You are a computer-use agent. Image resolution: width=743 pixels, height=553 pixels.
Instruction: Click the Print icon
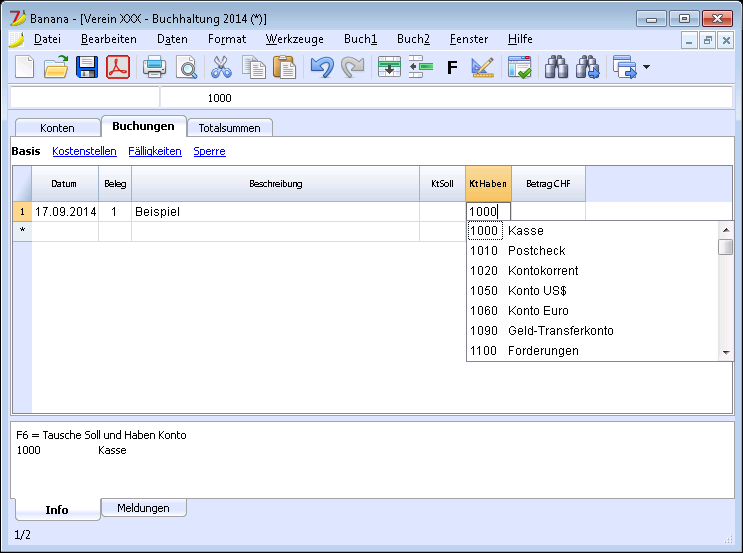pos(154,67)
